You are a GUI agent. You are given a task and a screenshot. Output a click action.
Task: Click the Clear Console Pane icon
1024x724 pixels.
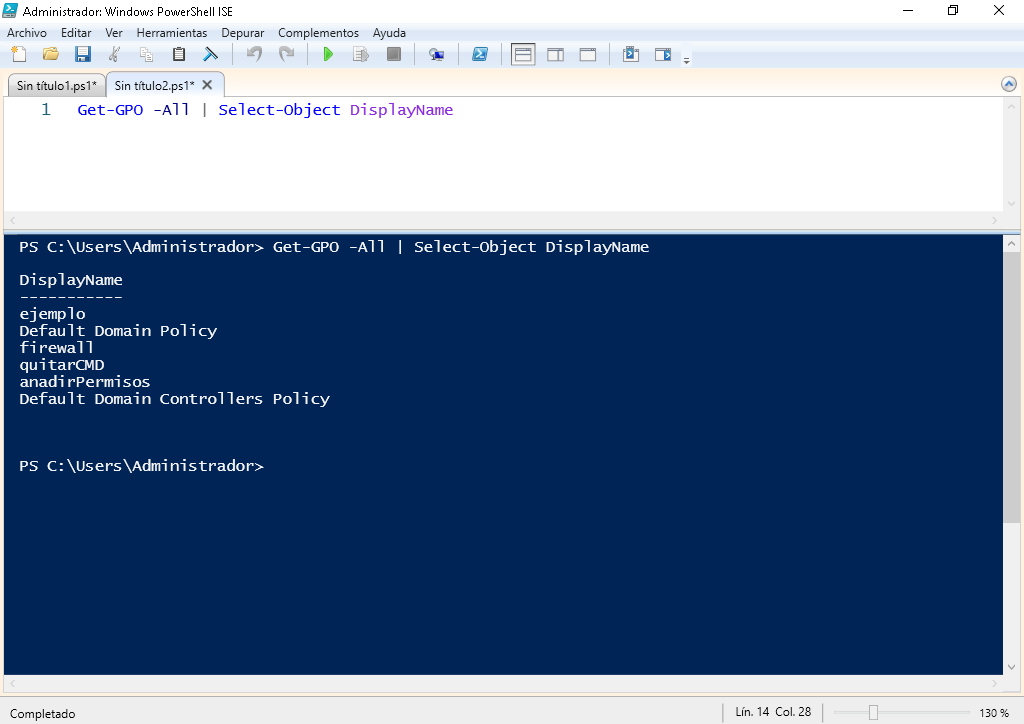[210, 54]
